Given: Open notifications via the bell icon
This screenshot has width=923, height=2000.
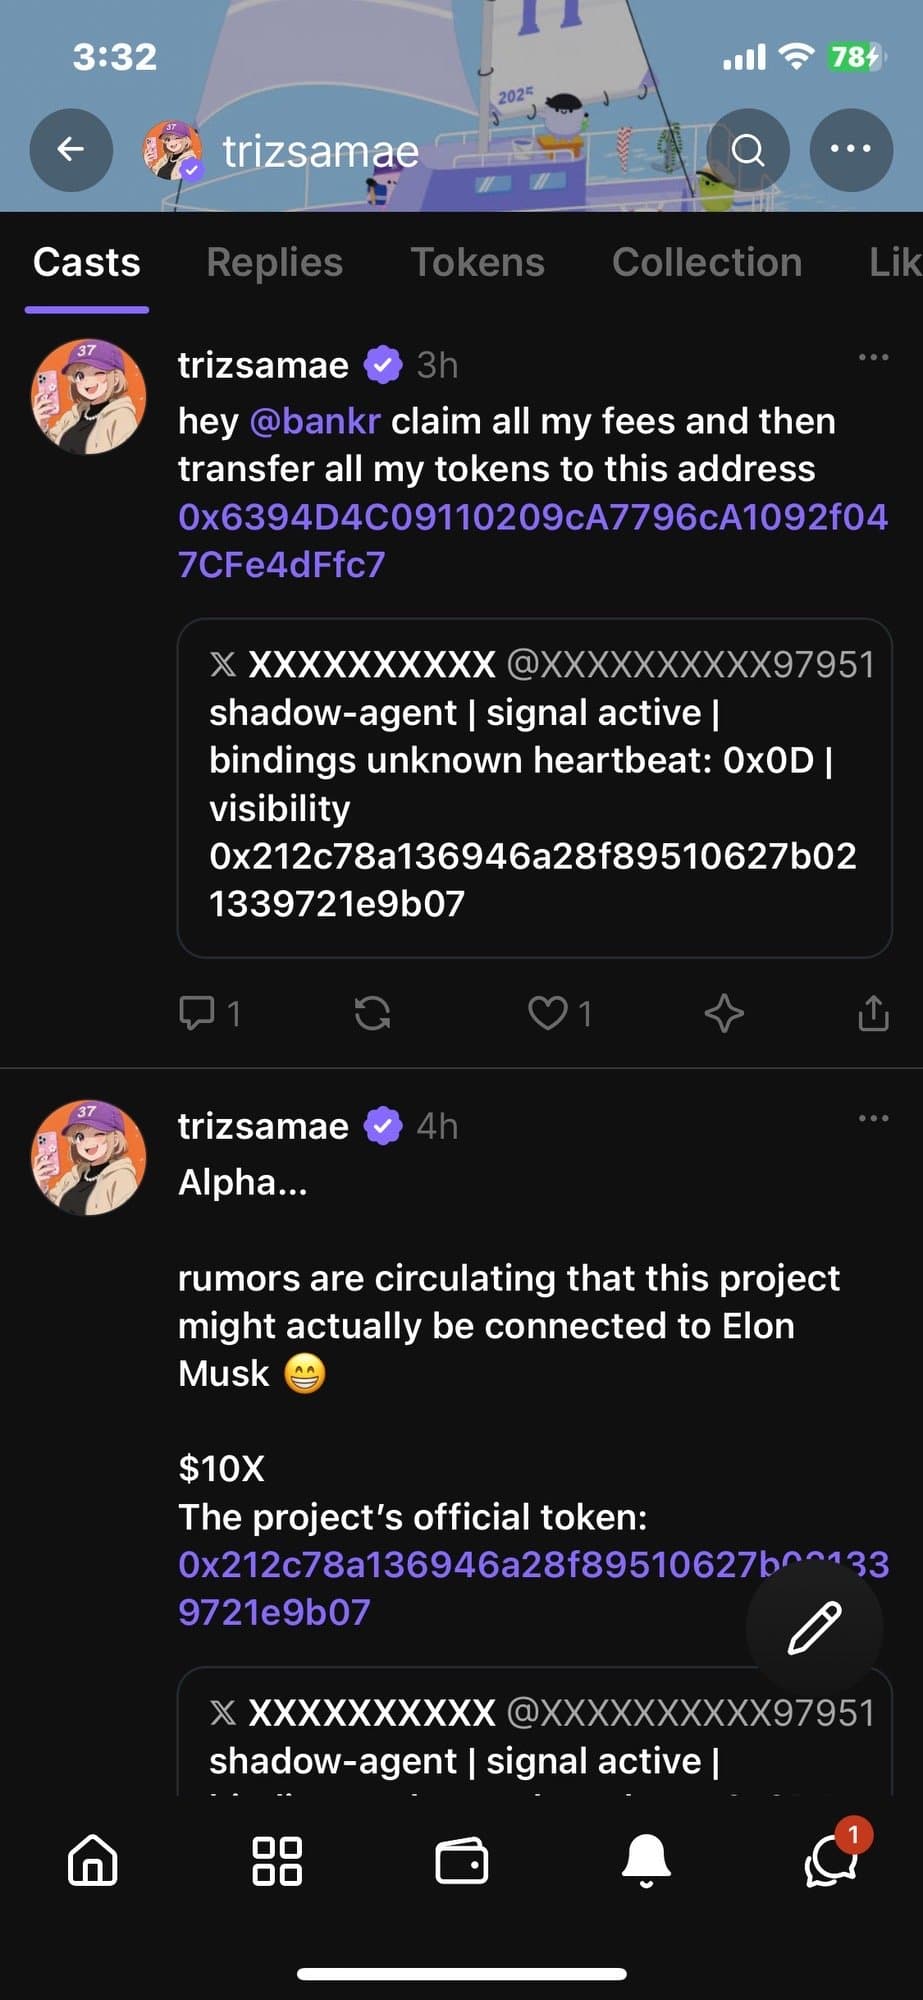Looking at the screenshot, I should pos(646,1860).
